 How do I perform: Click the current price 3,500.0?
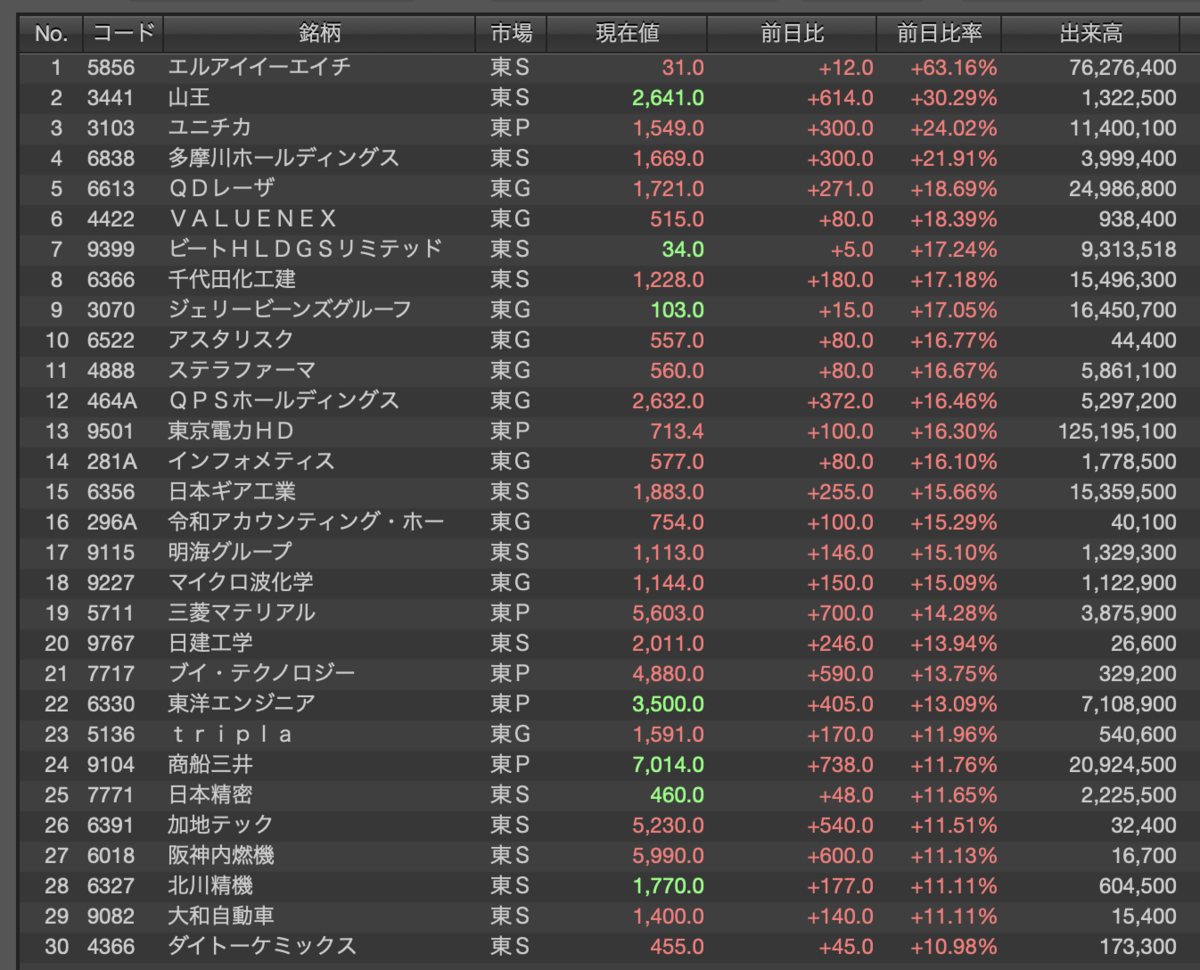pos(668,704)
